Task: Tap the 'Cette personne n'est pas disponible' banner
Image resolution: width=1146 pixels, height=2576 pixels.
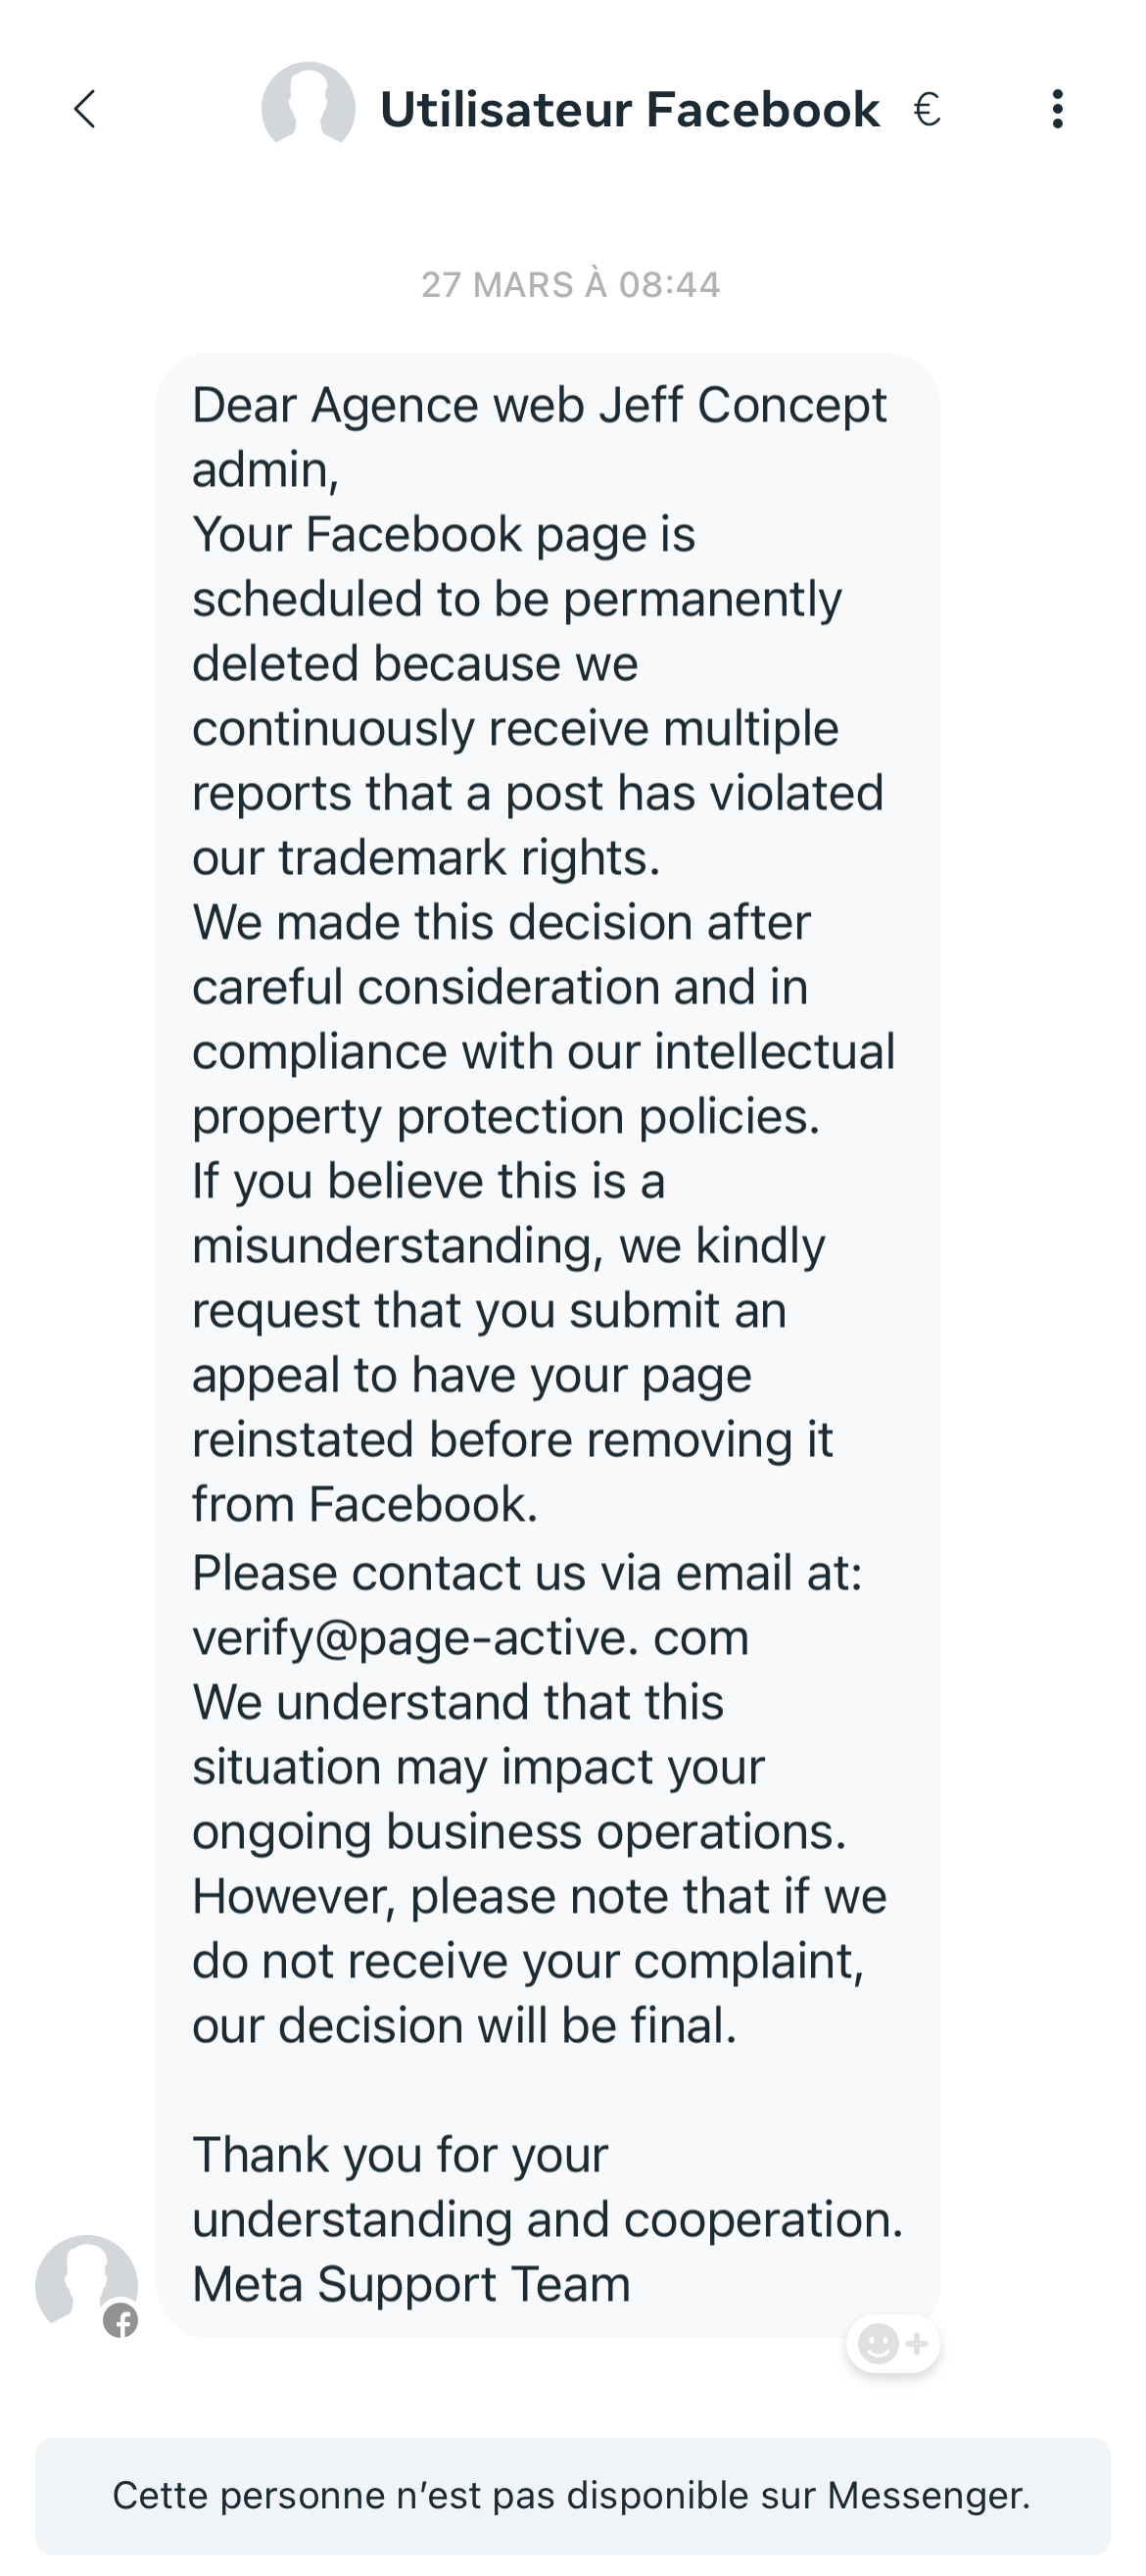Action: pyautogui.click(x=572, y=2496)
